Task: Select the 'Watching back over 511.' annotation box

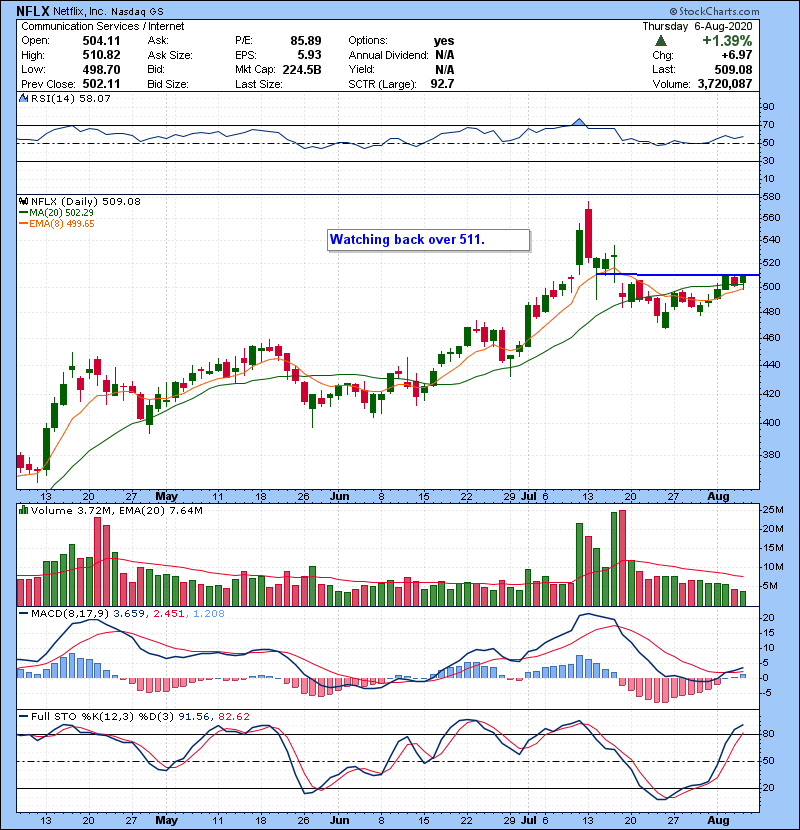Action: [428, 240]
